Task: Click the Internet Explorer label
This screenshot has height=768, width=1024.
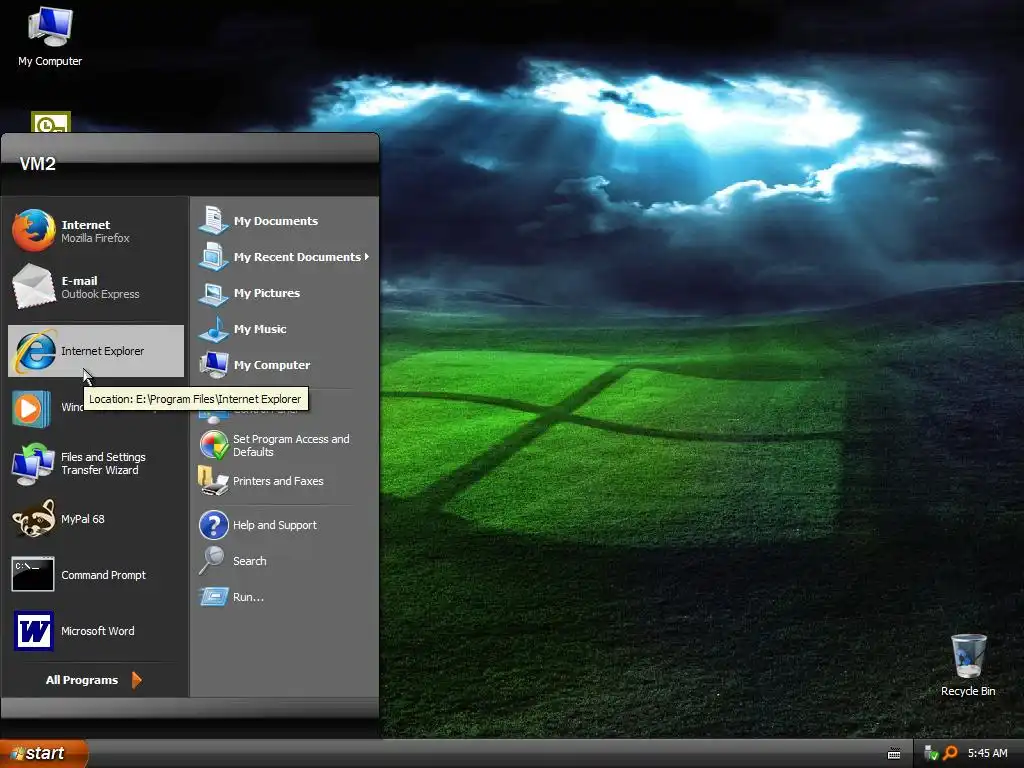Action: click(103, 351)
